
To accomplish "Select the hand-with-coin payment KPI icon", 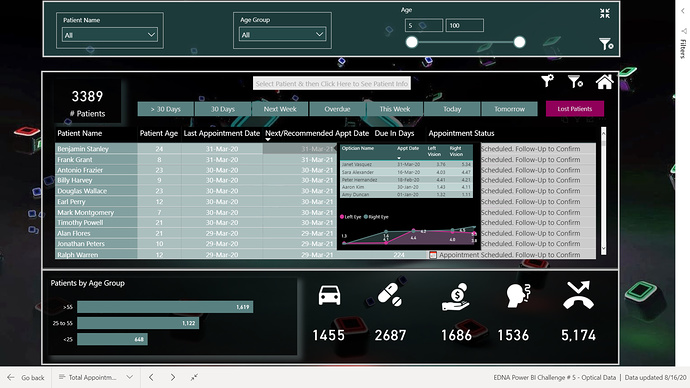I will pos(456,297).
